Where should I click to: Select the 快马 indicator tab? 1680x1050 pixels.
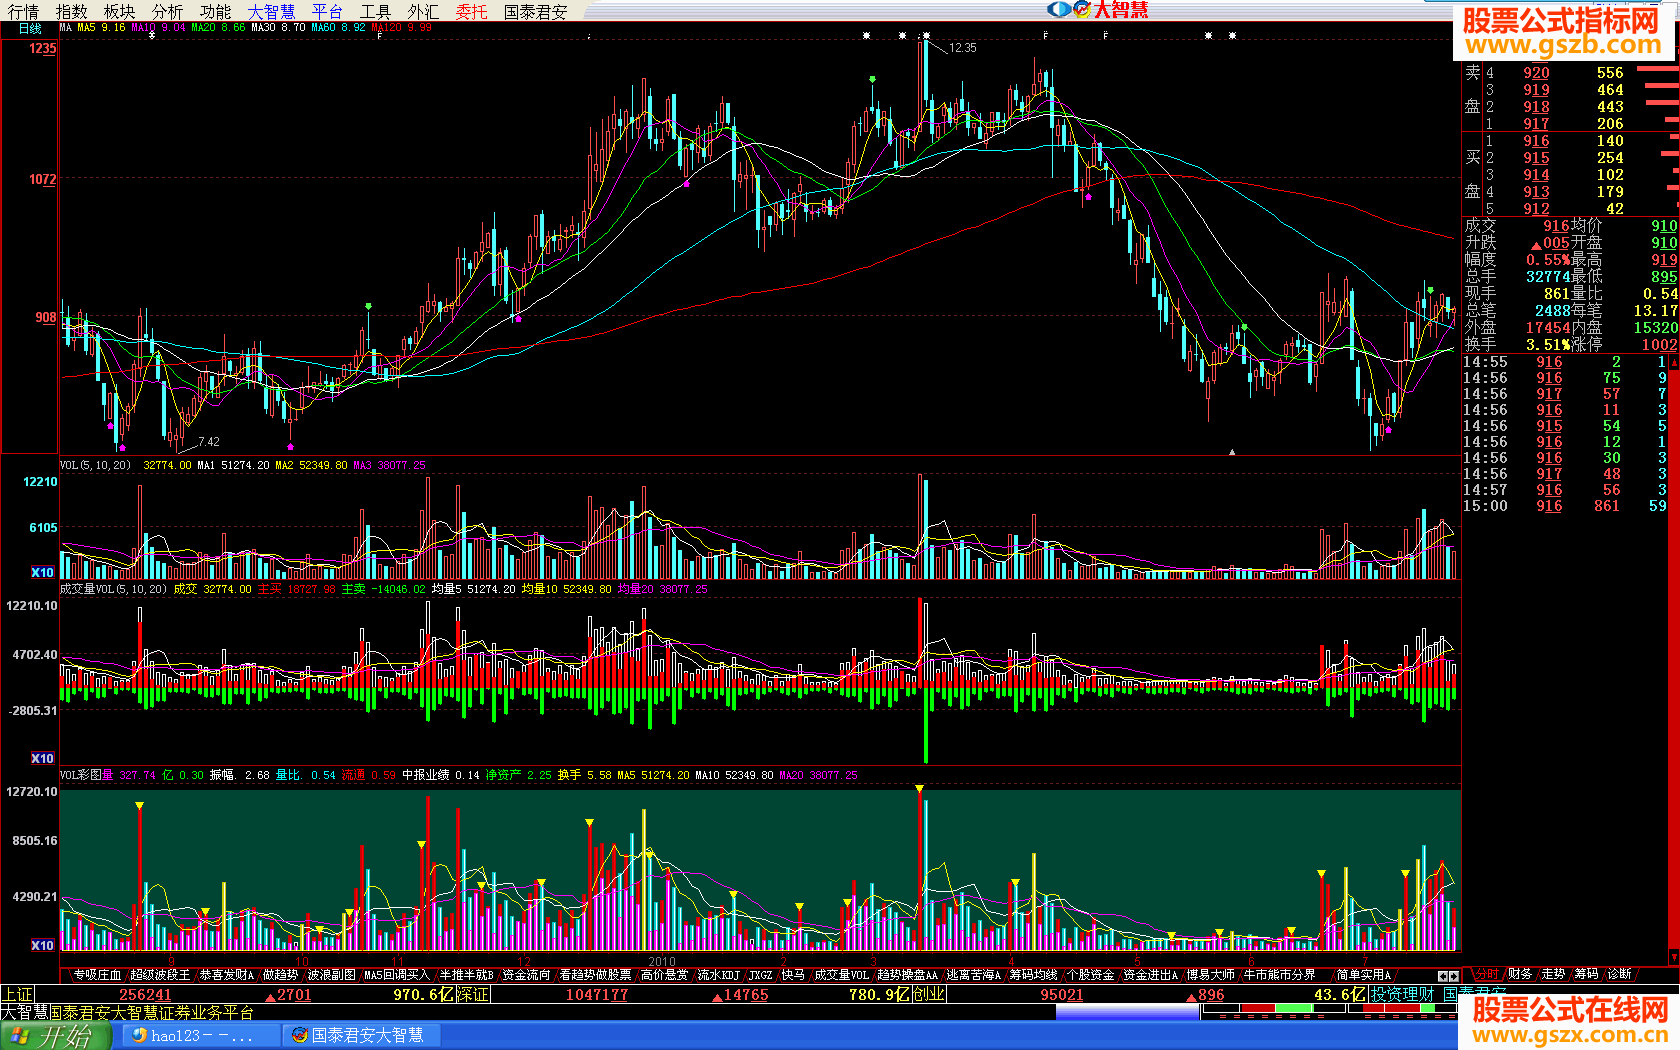tap(794, 974)
